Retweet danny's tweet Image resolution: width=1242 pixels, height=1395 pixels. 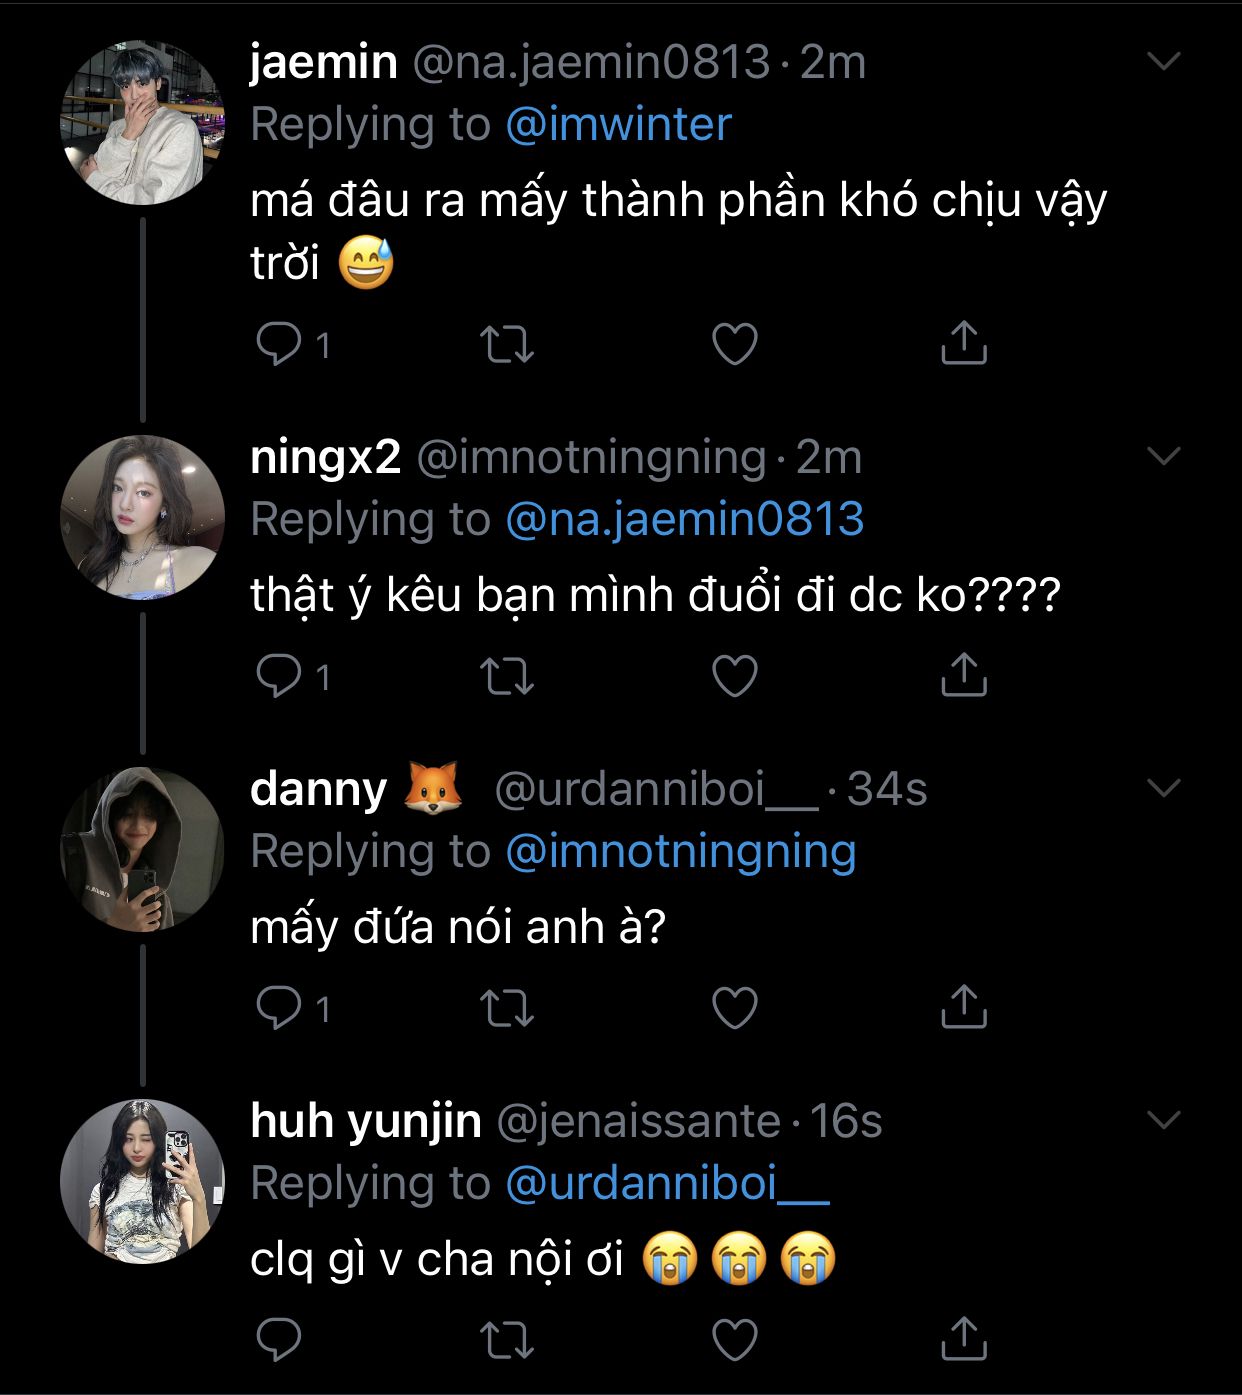507,1008
